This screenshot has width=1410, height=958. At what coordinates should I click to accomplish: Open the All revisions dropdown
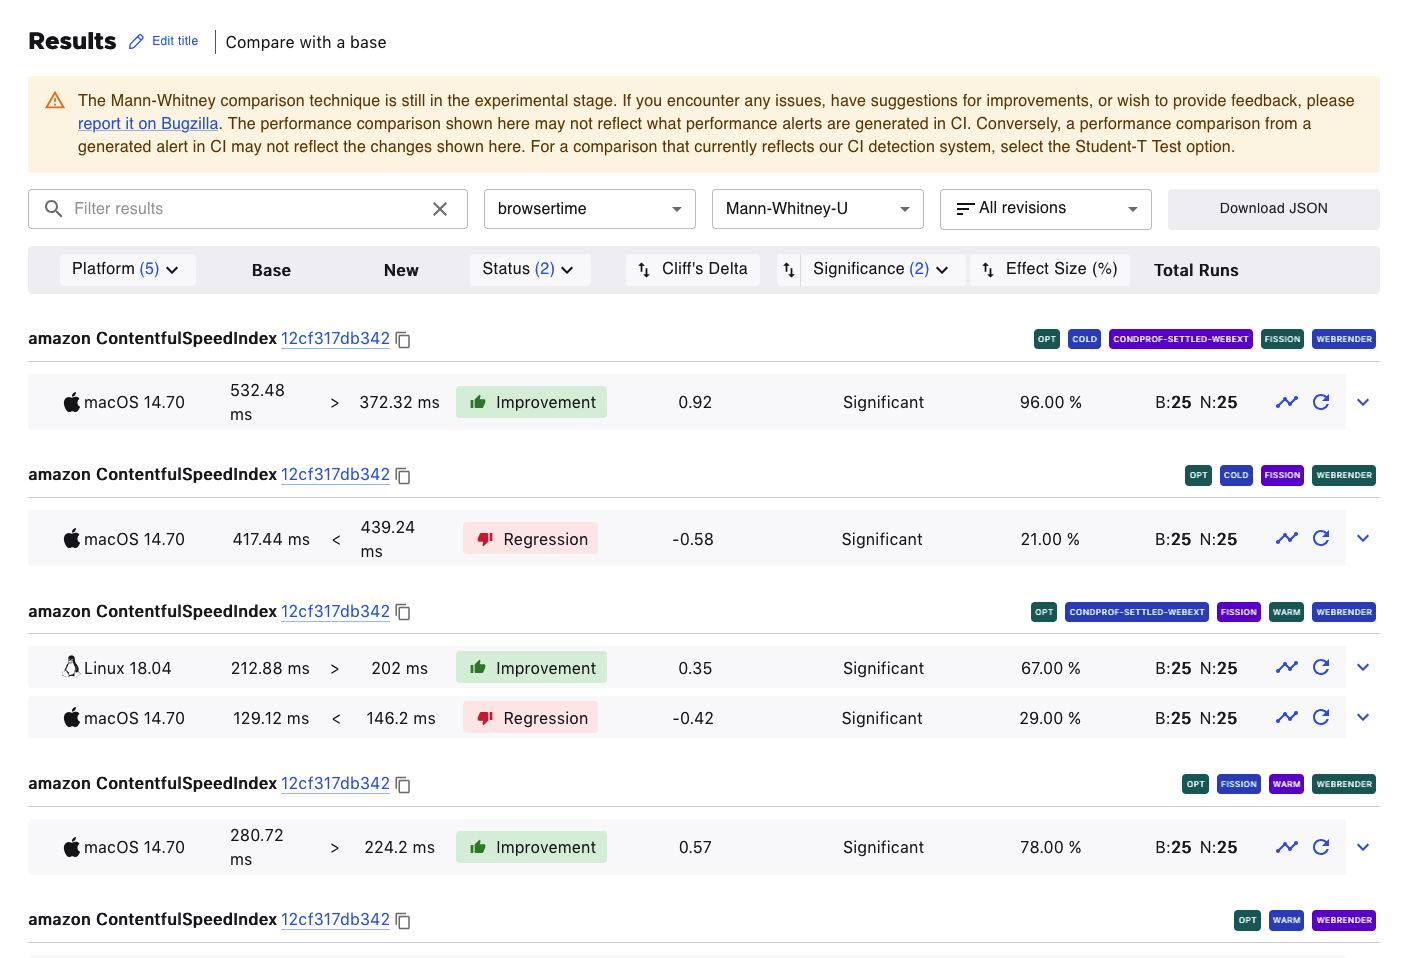point(1045,209)
